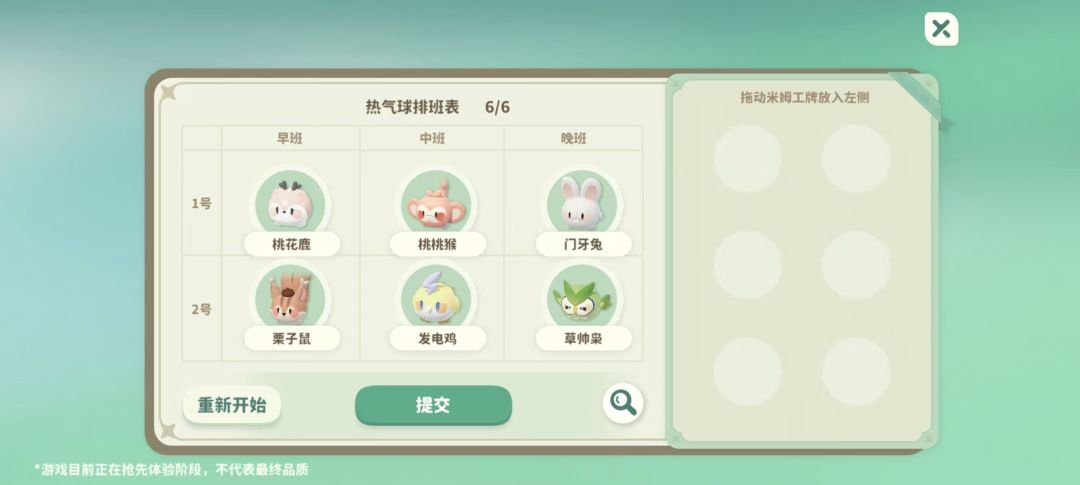Click the 早班 column header
Screen dimensions: 1080x485
[x=290, y=138]
